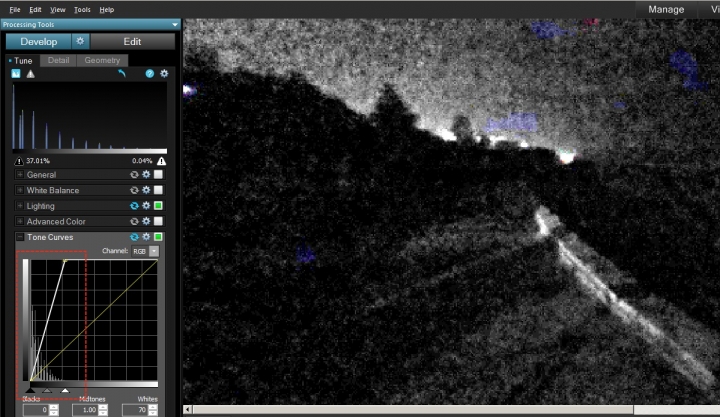Screen dimensions: 720x417
Task: Click the white point slider triangle
Action: pos(65,391)
